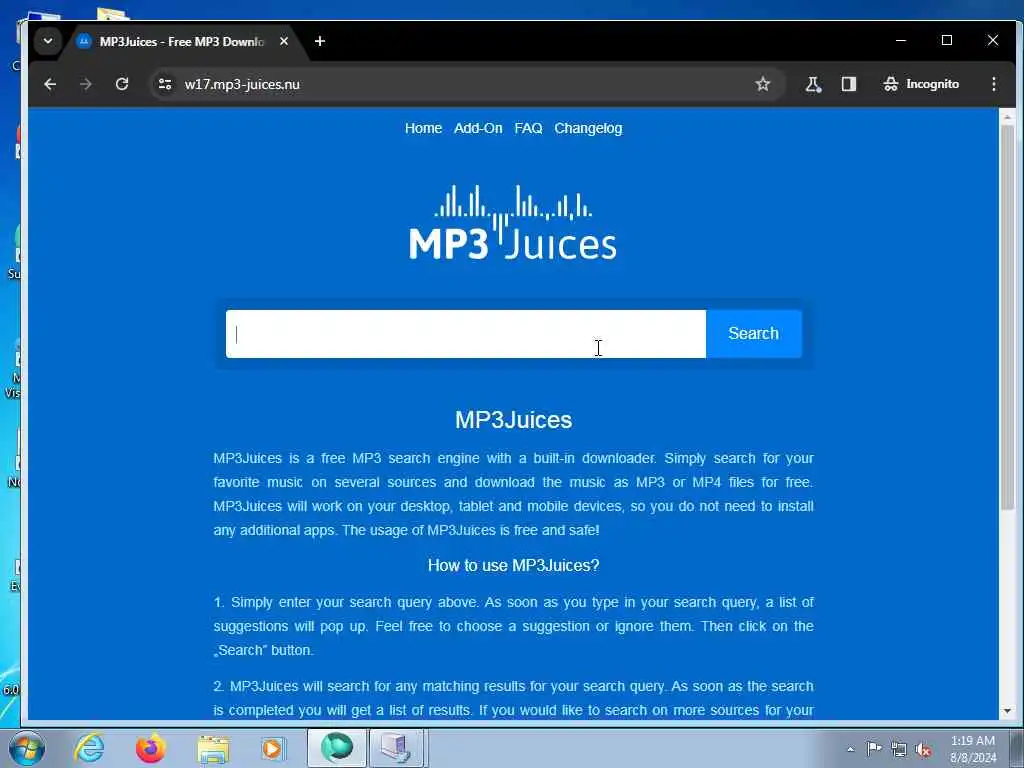Click the Incognito indicator
The image size is (1024, 768).
921,84
